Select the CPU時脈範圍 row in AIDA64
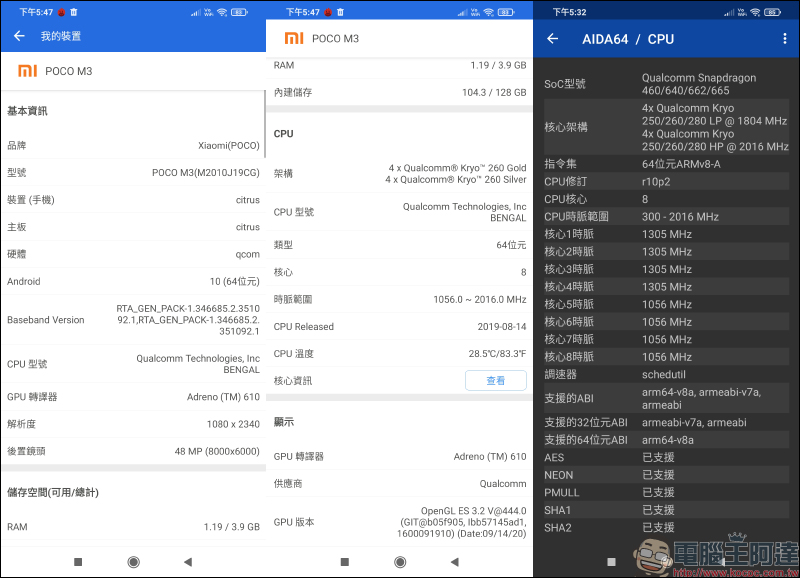 [666, 217]
